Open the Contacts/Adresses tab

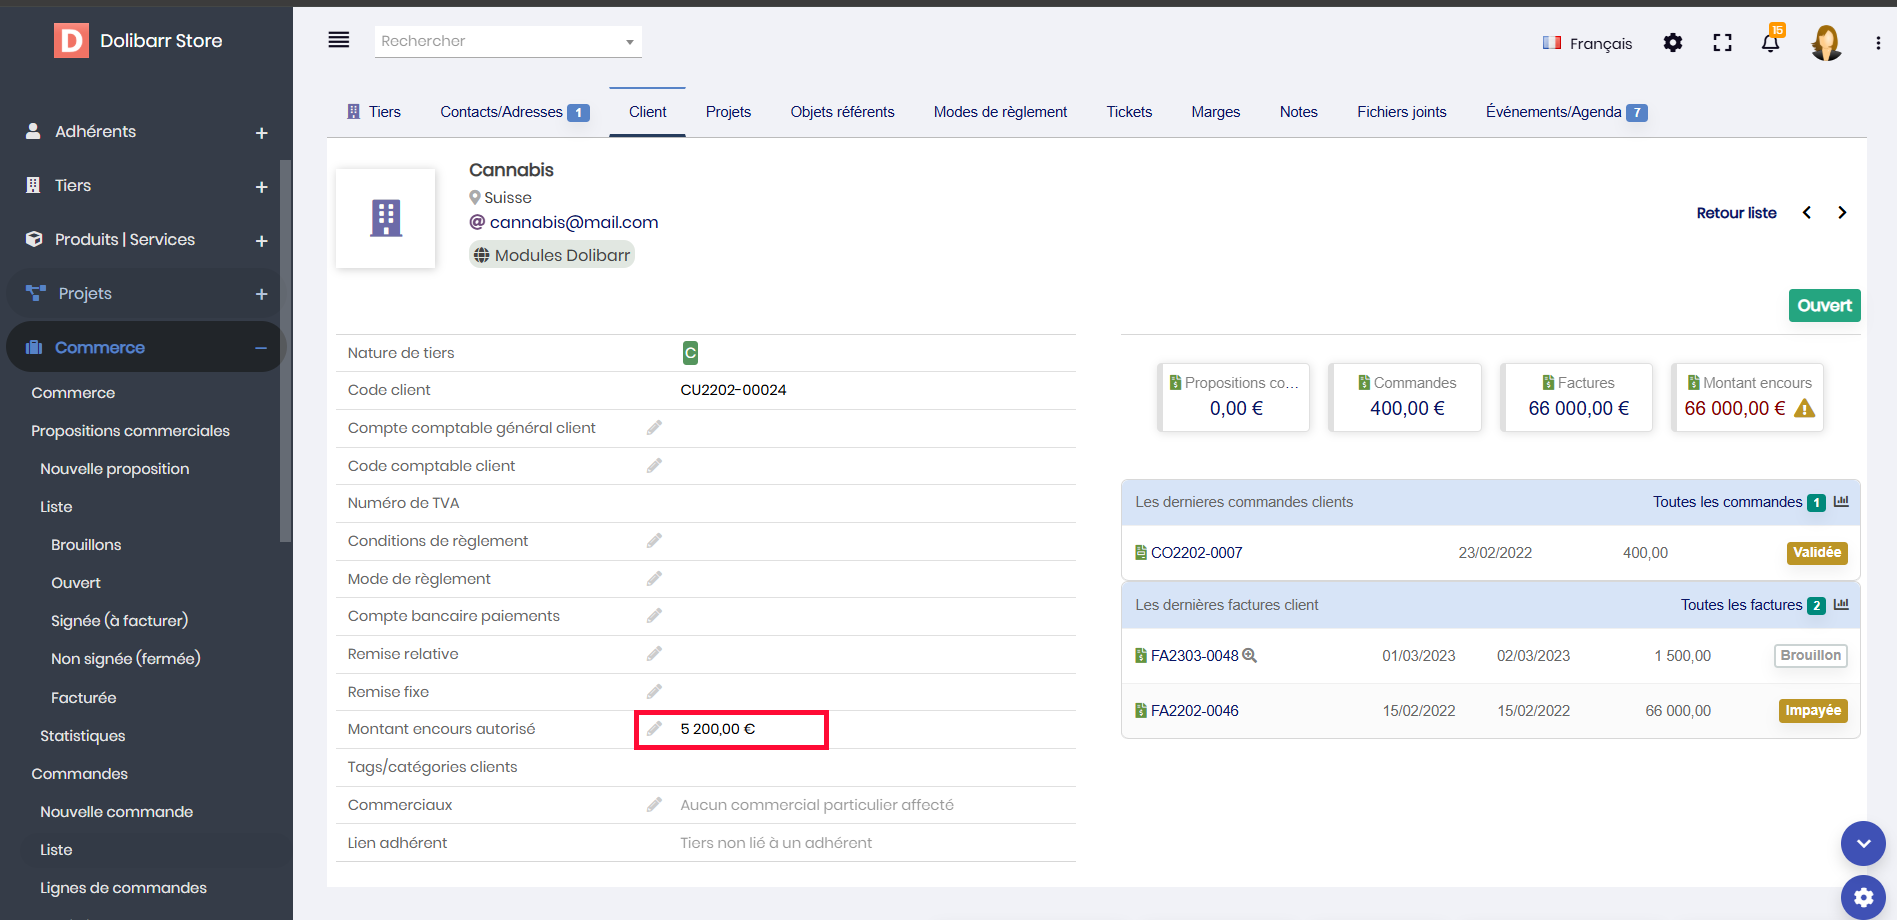coord(502,112)
